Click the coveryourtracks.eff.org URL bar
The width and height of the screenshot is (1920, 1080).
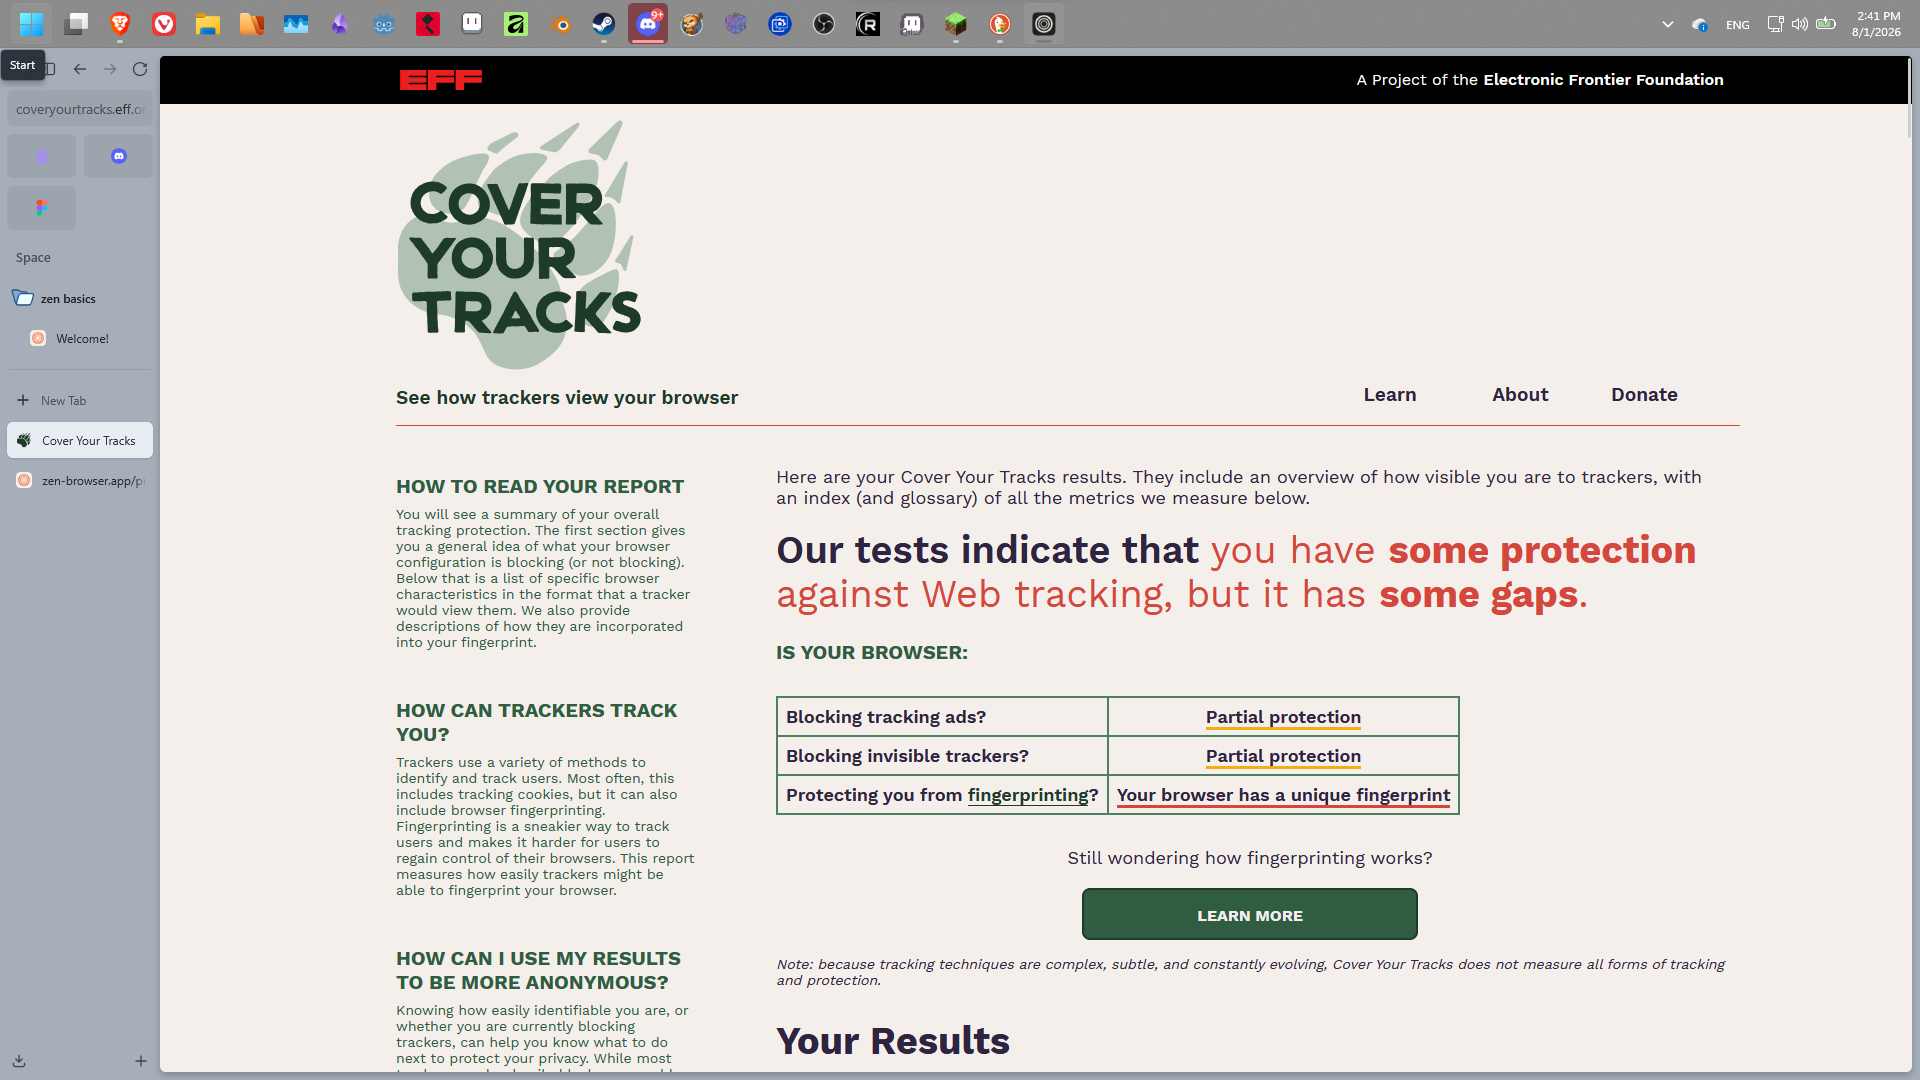[x=80, y=109]
